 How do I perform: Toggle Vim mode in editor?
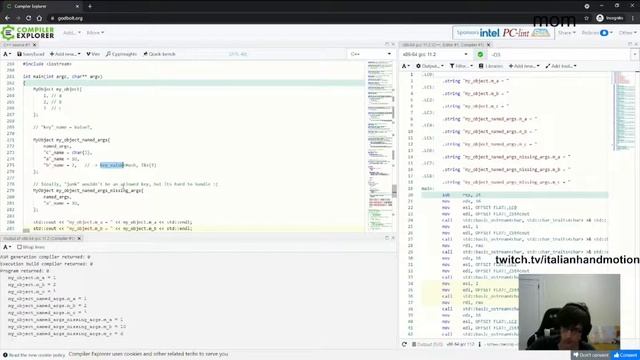[x=93, y=54]
